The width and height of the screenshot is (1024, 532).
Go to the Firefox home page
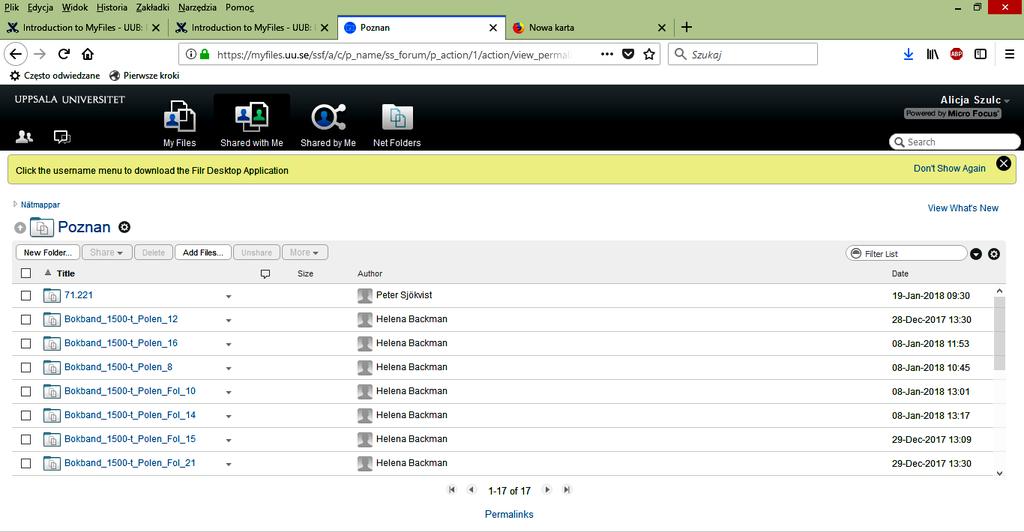point(88,54)
